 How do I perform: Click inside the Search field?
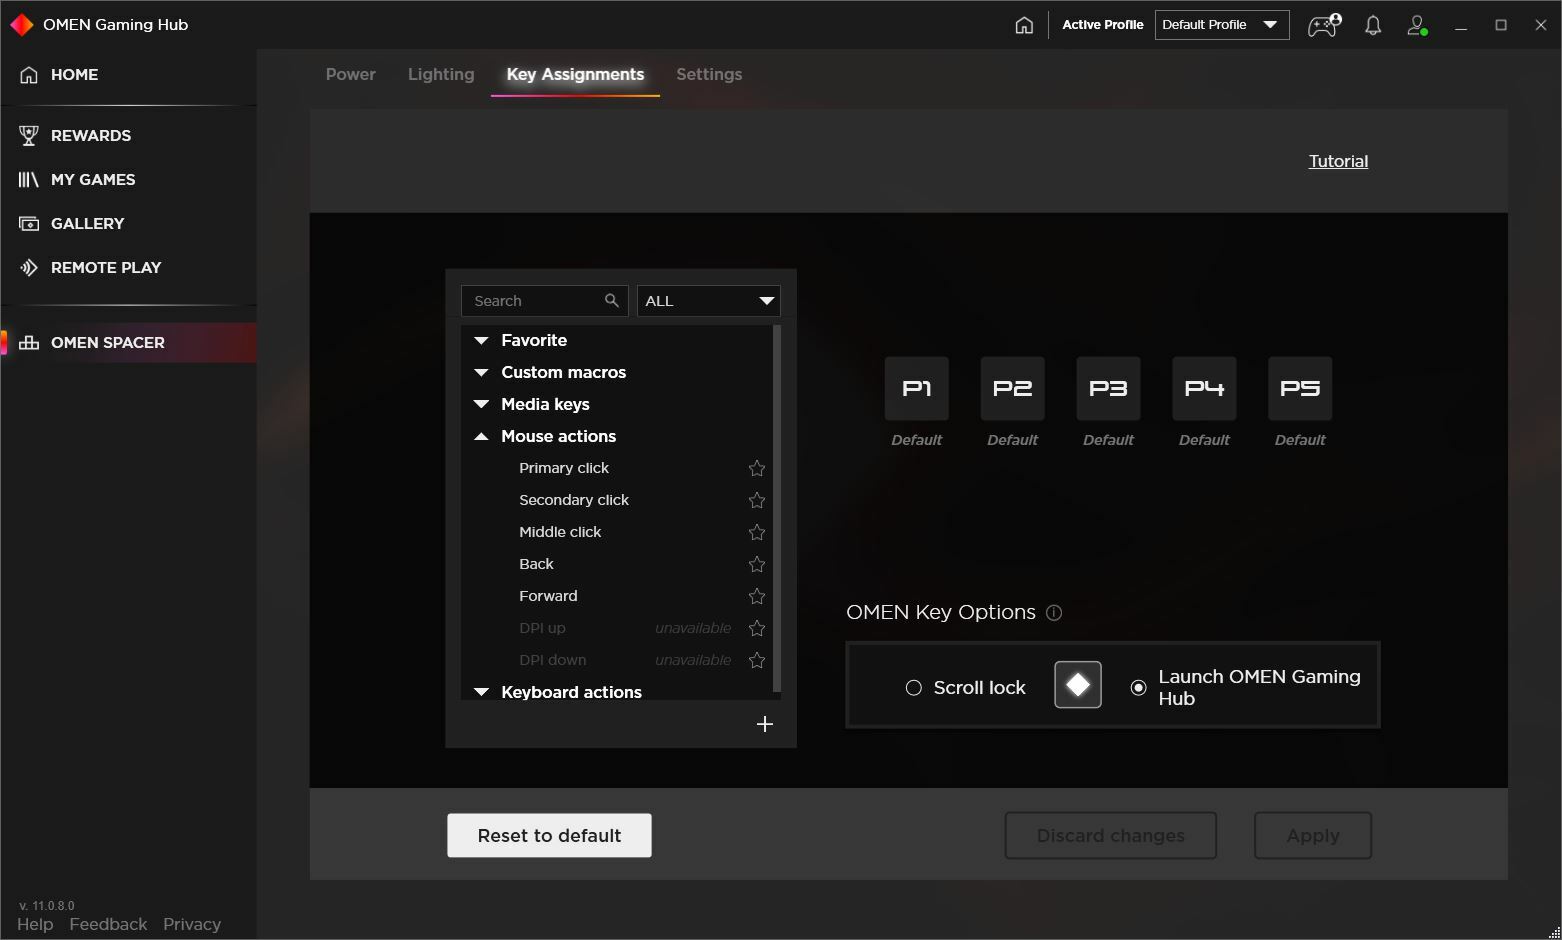pos(535,300)
